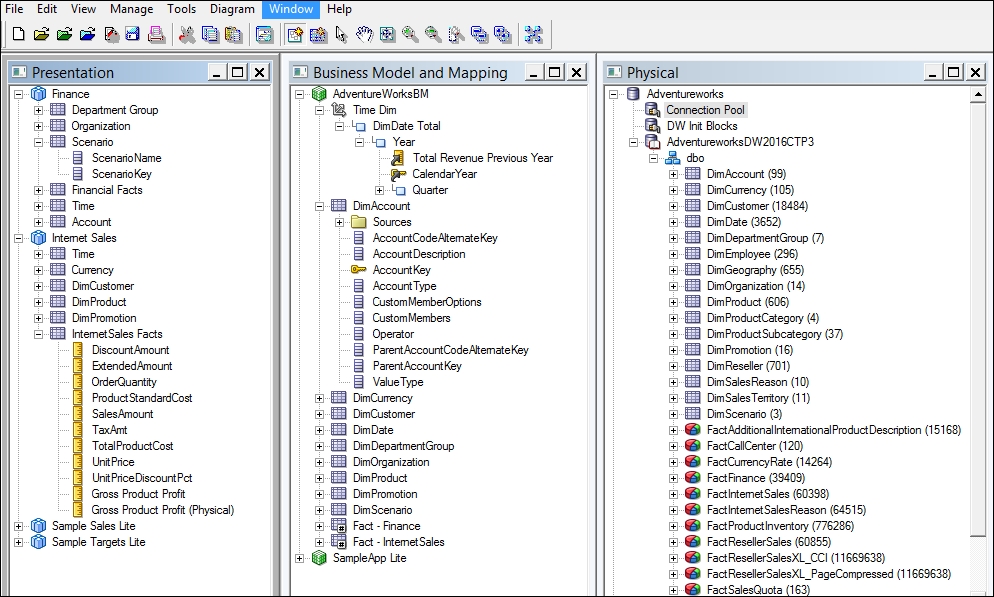This screenshot has width=994, height=597.
Task: Expand the Quarter level node
Action: (x=379, y=190)
